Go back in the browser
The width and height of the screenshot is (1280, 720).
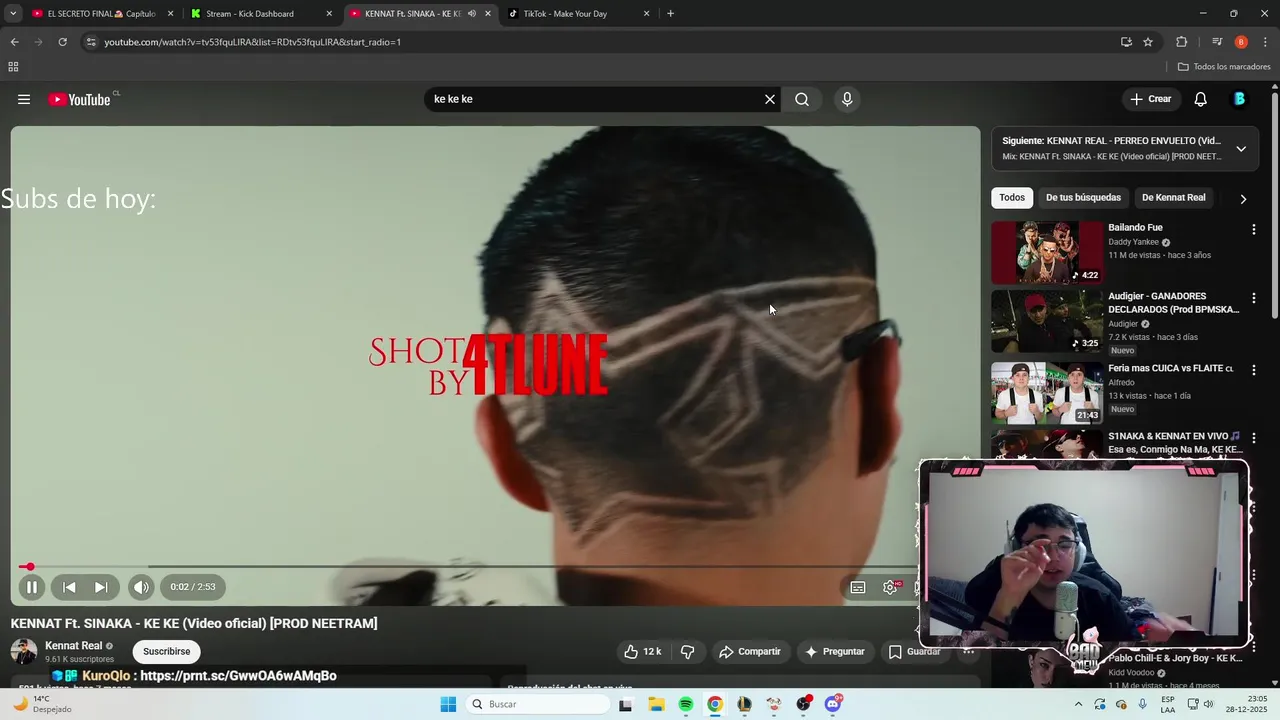tap(14, 42)
